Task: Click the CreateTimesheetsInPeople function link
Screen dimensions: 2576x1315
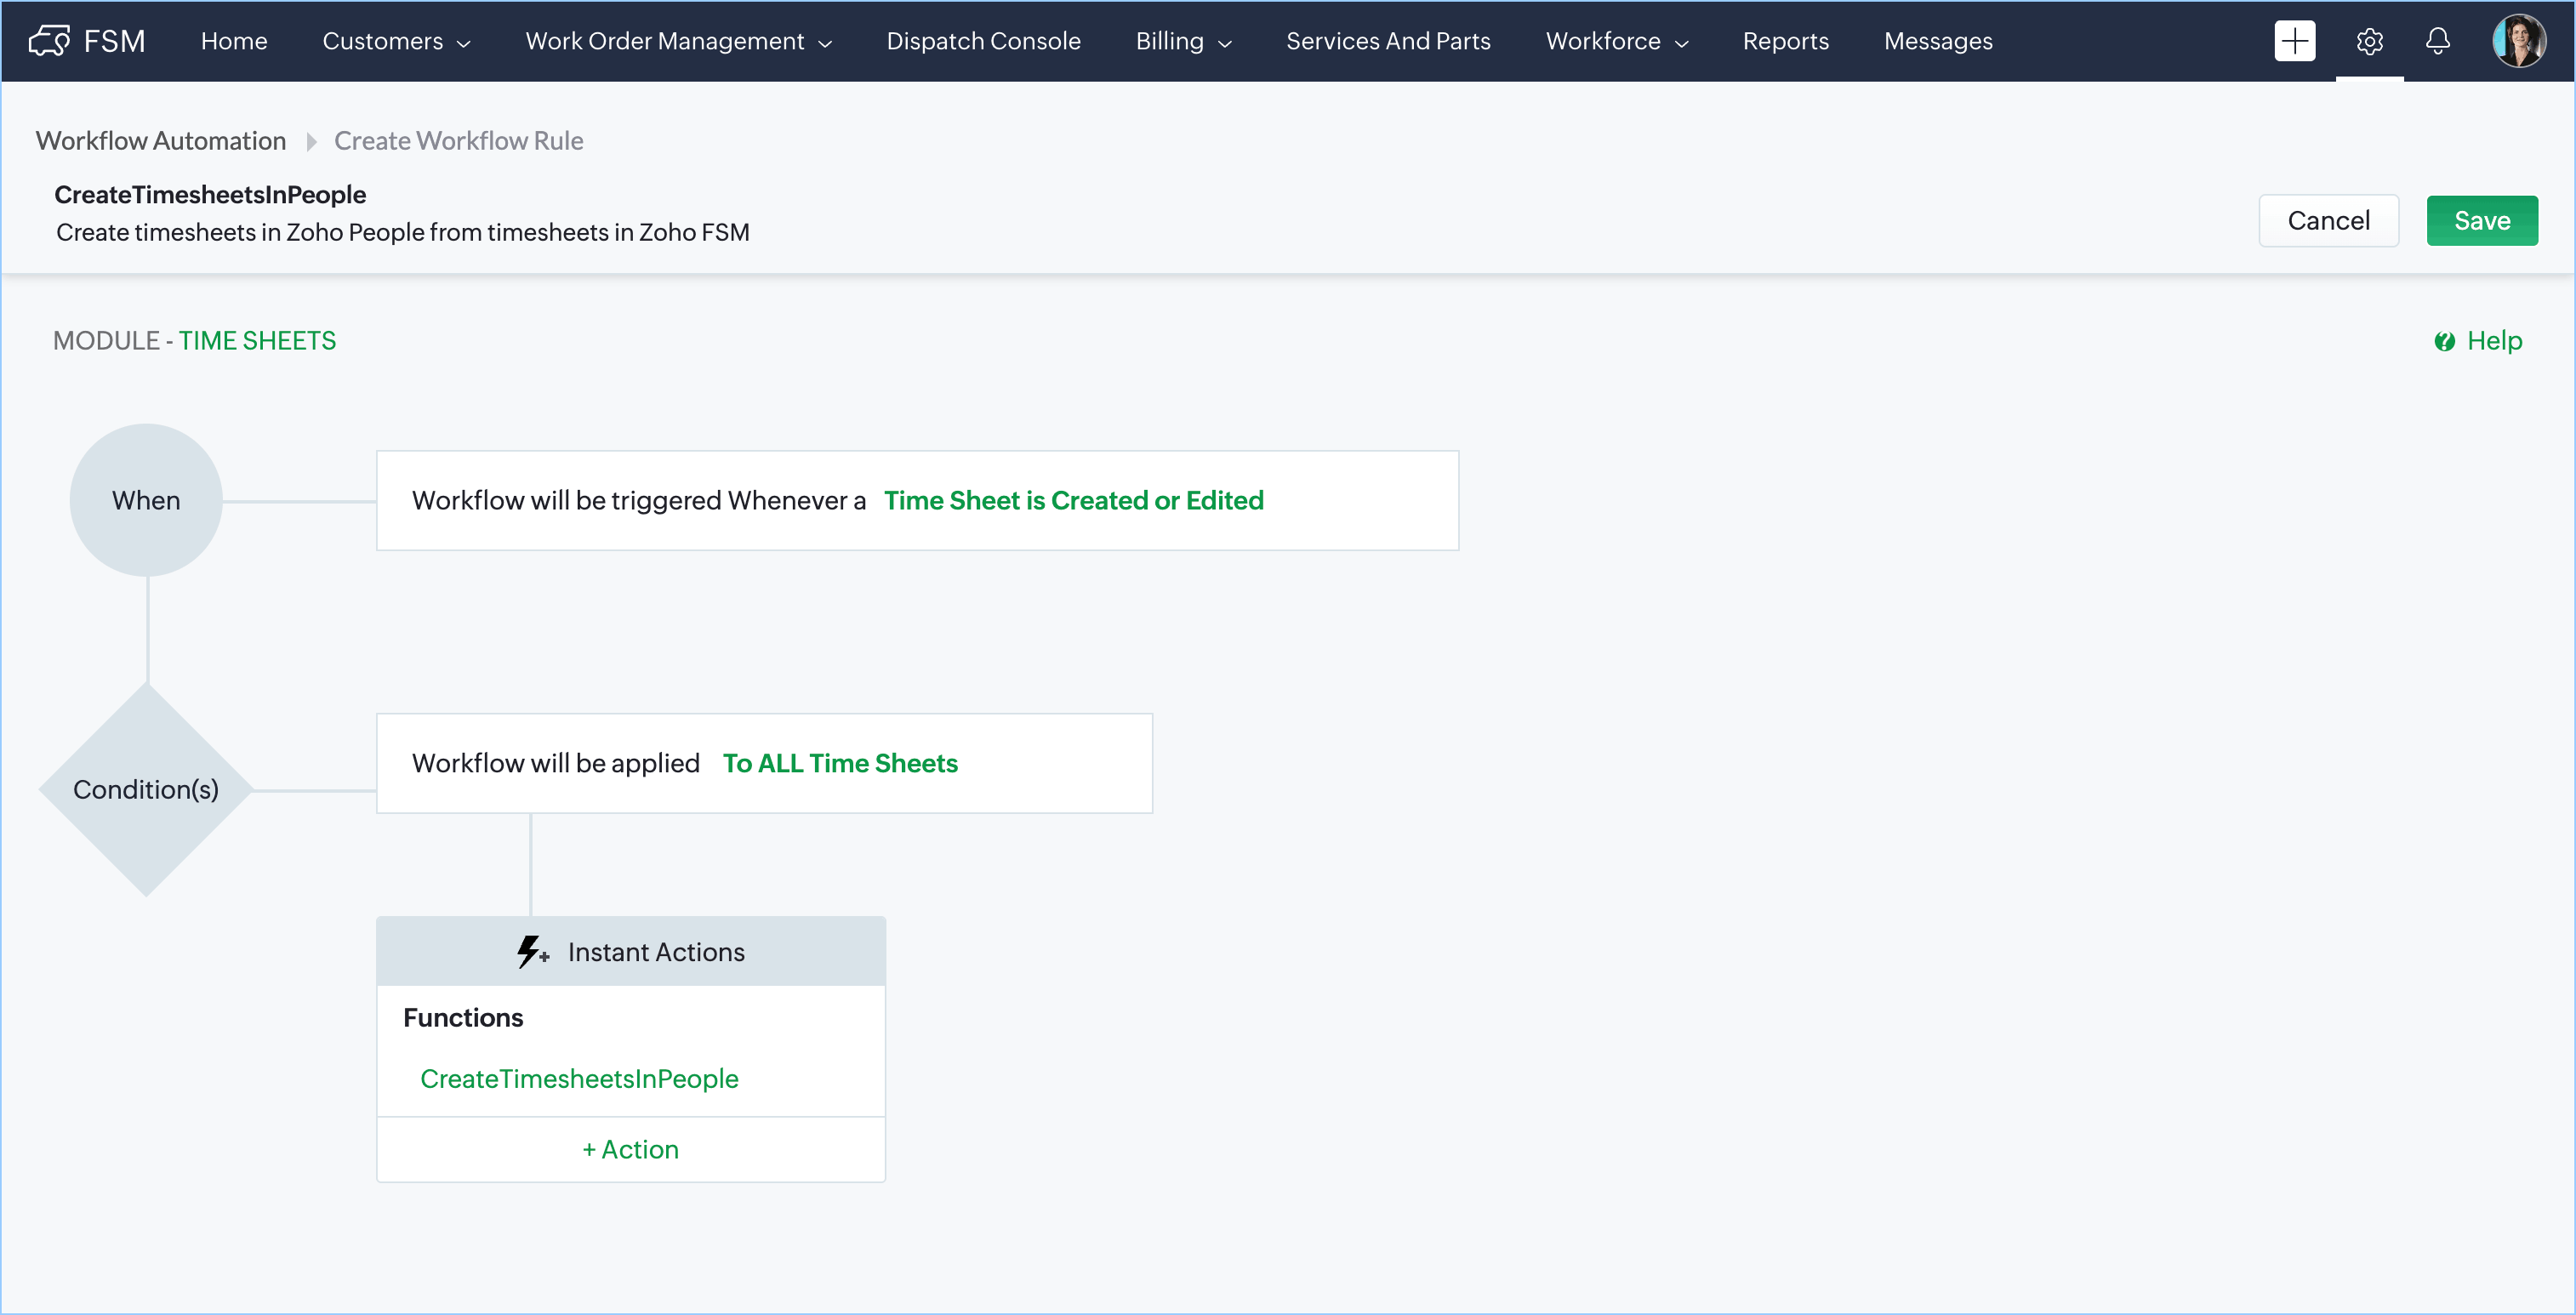Action: [x=579, y=1079]
